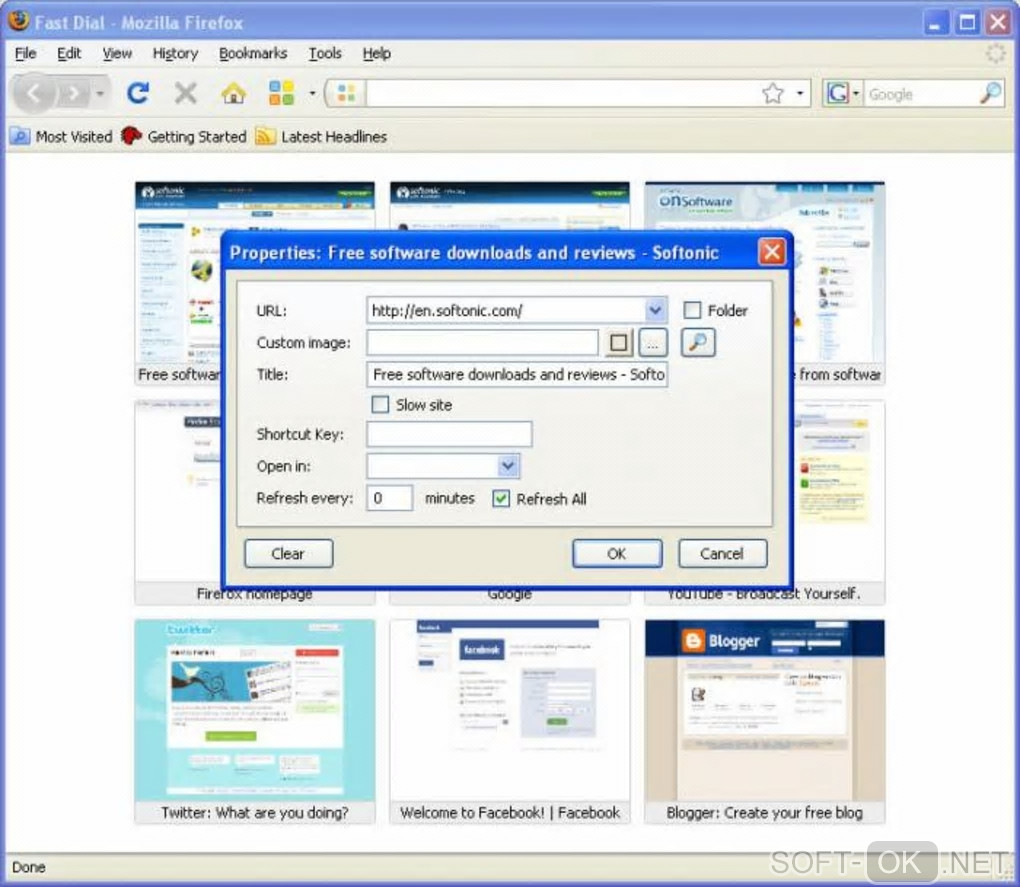Viewport: 1020px width, 887px height.
Task: Open the search engine selector Google icon
Action: click(x=842, y=94)
